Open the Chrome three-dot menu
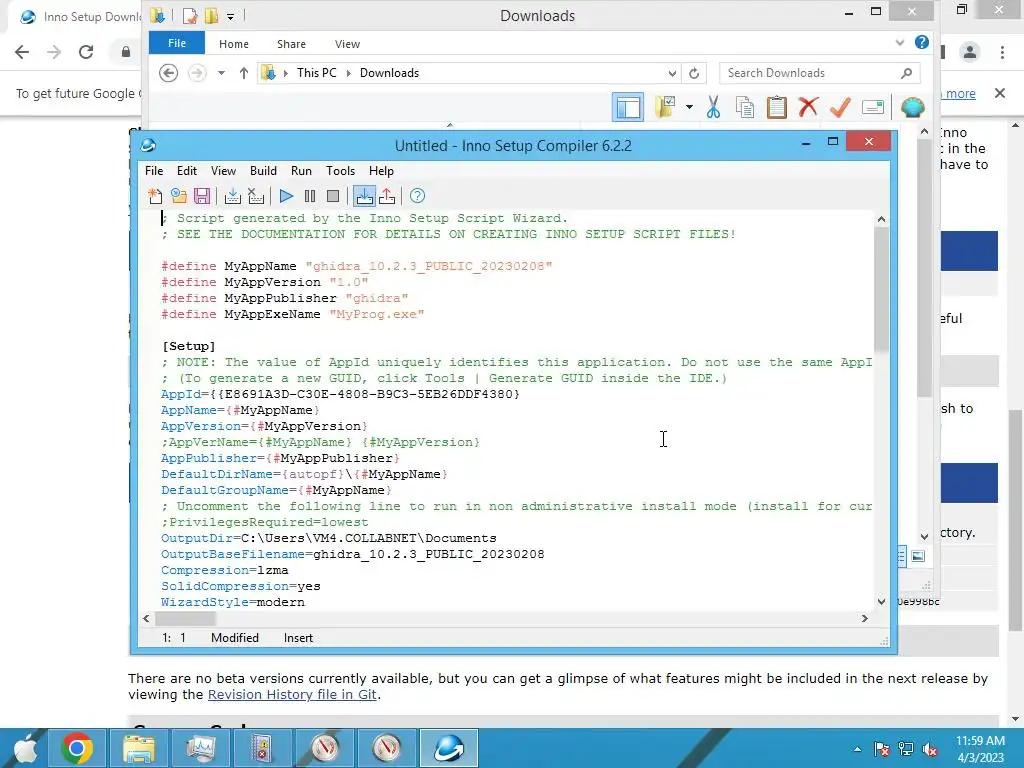 pyautogui.click(x=1002, y=52)
